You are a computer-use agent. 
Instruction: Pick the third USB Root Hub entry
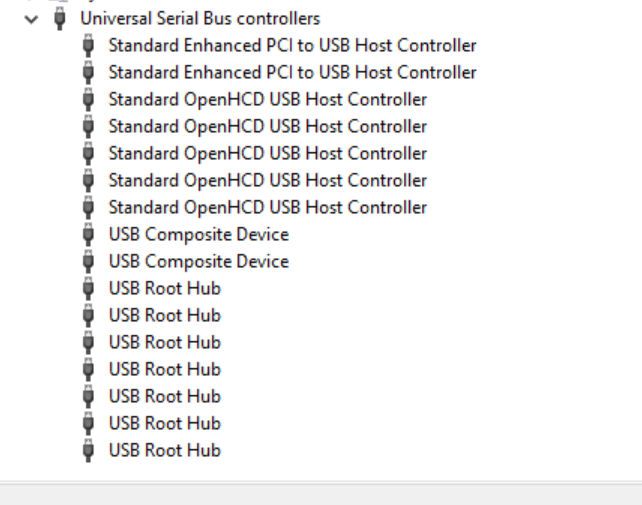[x=164, y=342]
